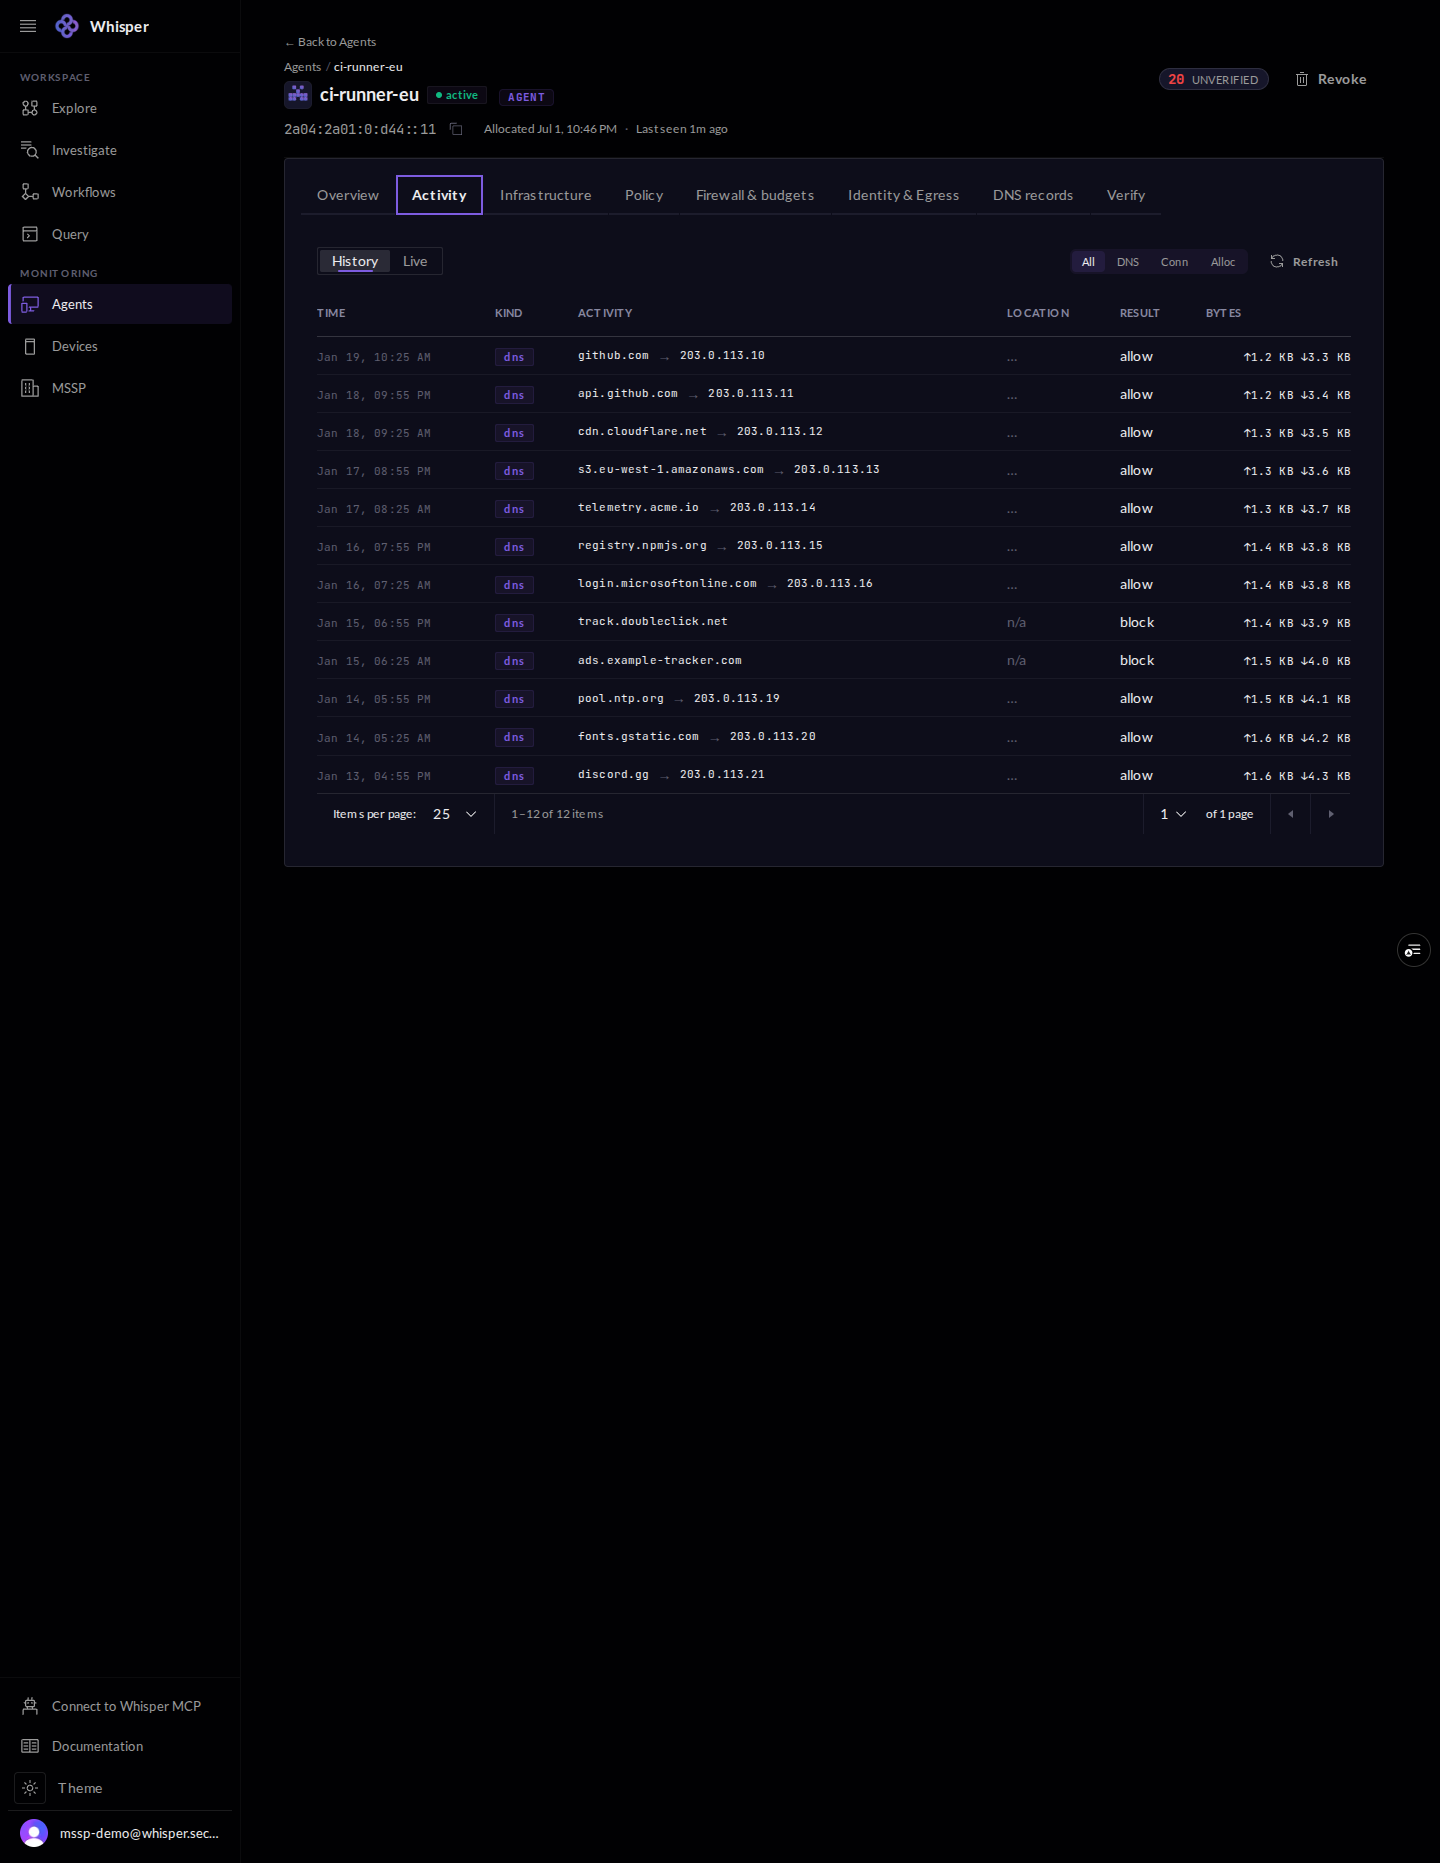Click the ci-runner-eu agent icon
This screenshot has width=1440, height=1863.
(298, 95)
